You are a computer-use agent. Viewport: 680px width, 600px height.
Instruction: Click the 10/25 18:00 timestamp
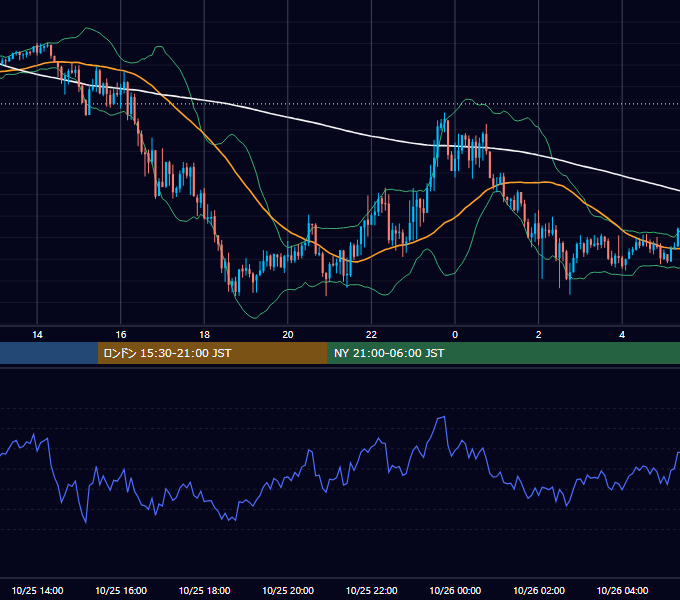pyautogui.click(x=204, y=590)
